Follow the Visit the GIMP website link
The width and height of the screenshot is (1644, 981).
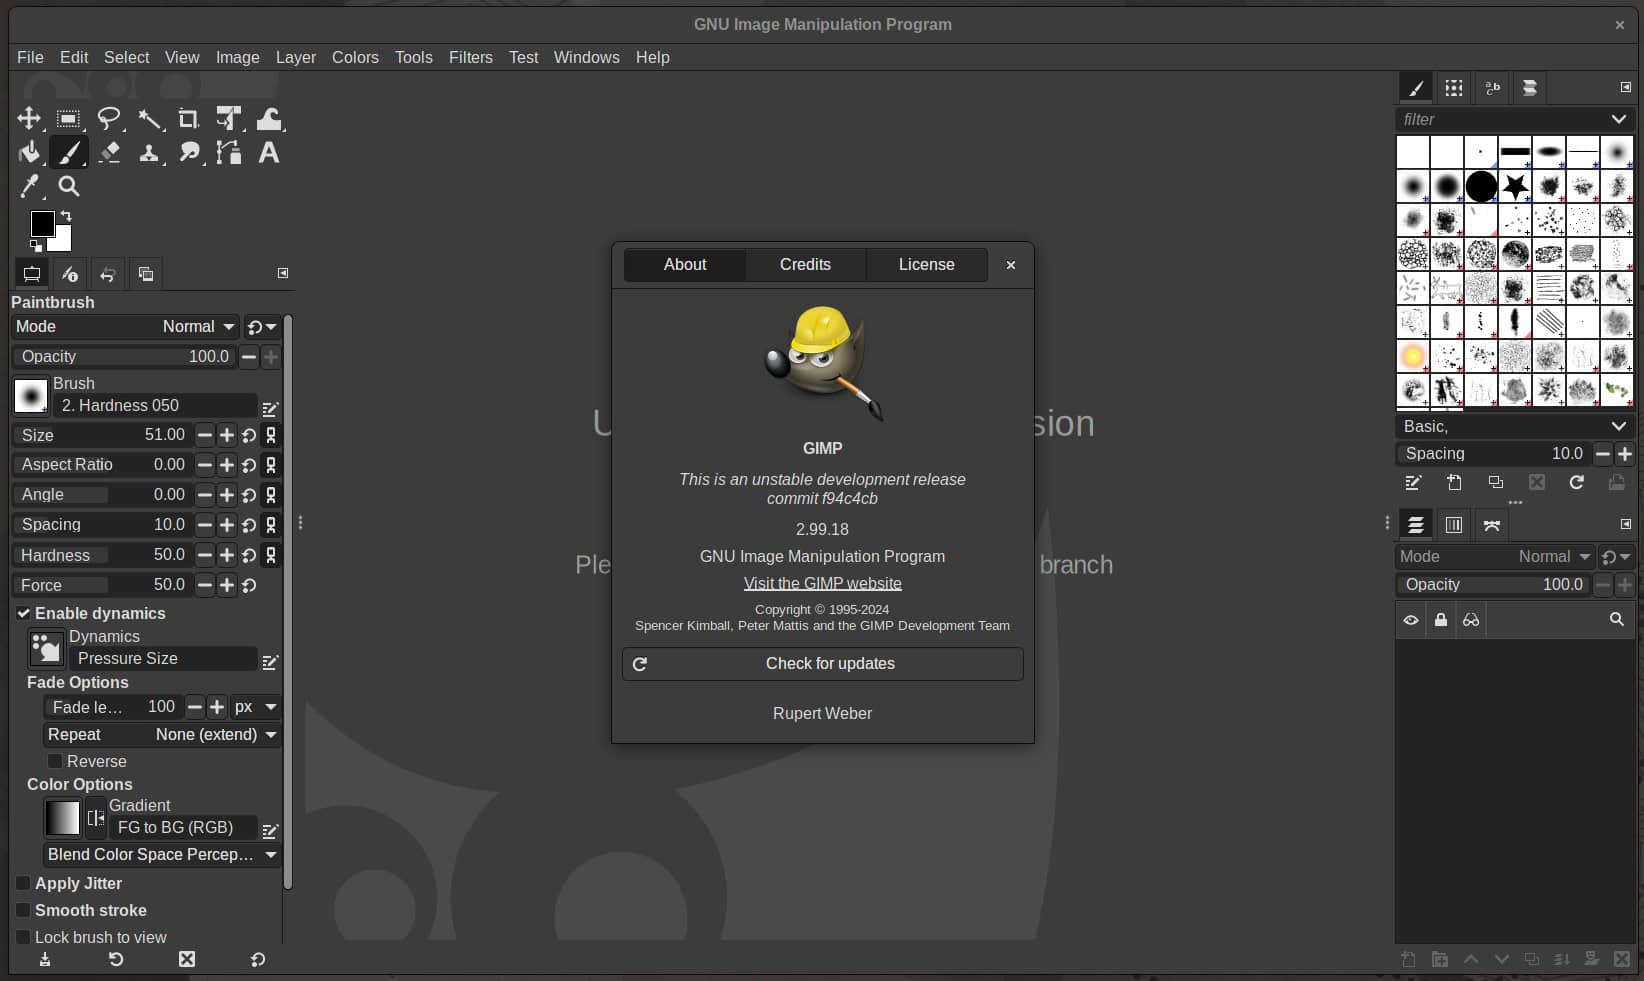[x=822, y=583]
